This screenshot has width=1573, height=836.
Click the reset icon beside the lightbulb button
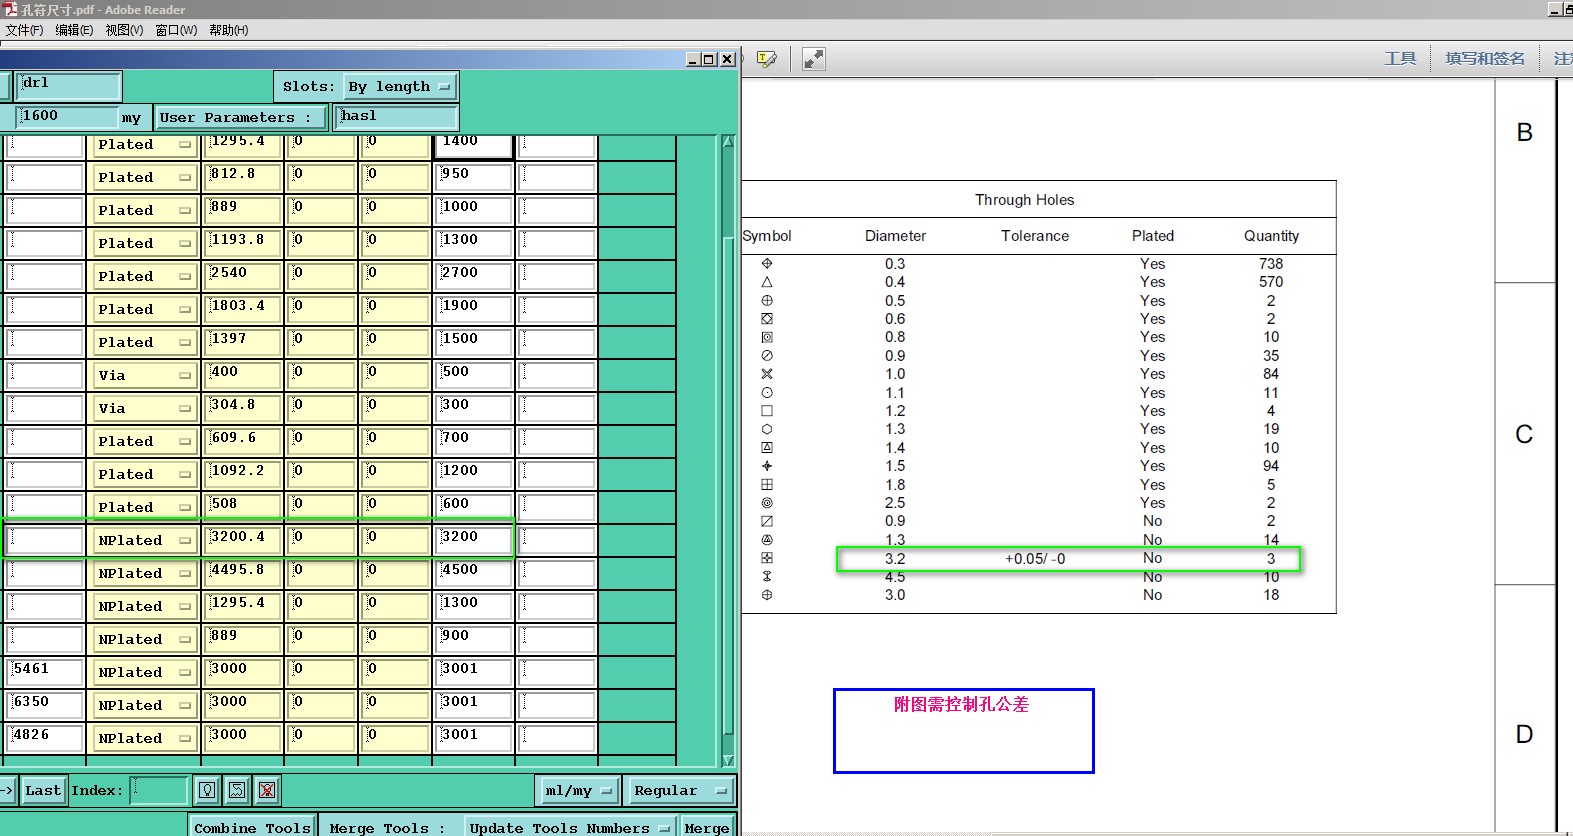click(237, 790)
